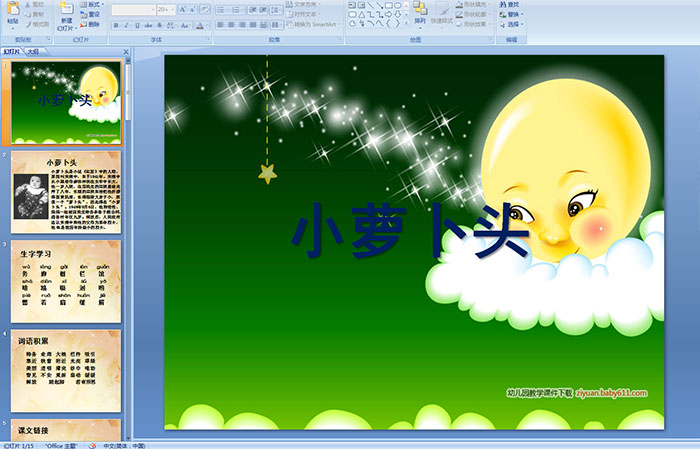700x449 pixels.
Task: Close the slides thumbnail pane
Action: pos(126,52)
